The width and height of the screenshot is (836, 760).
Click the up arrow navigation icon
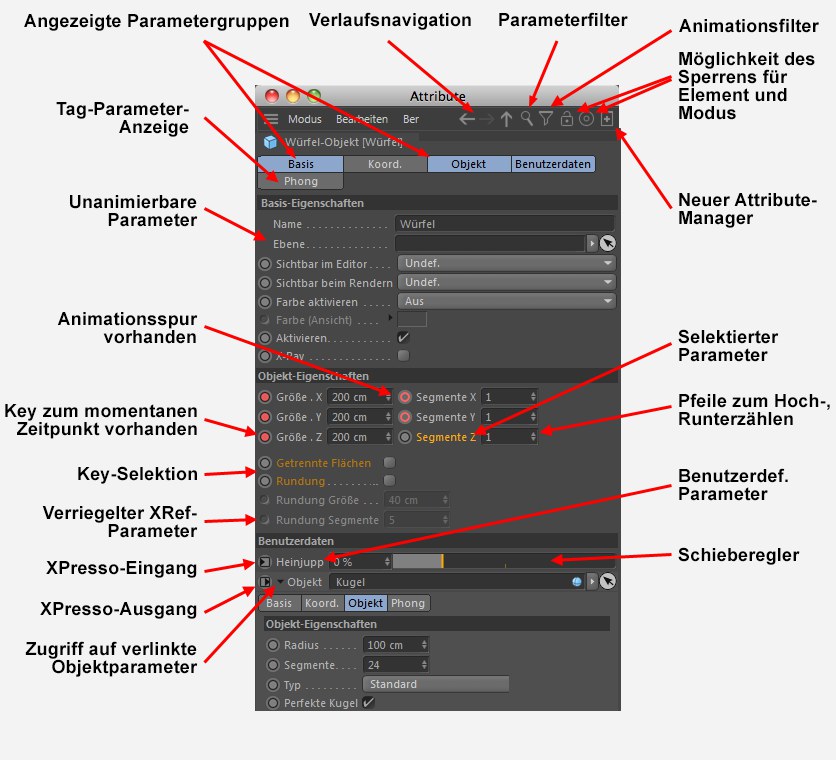pyautogui.click(x=506, y=119)
